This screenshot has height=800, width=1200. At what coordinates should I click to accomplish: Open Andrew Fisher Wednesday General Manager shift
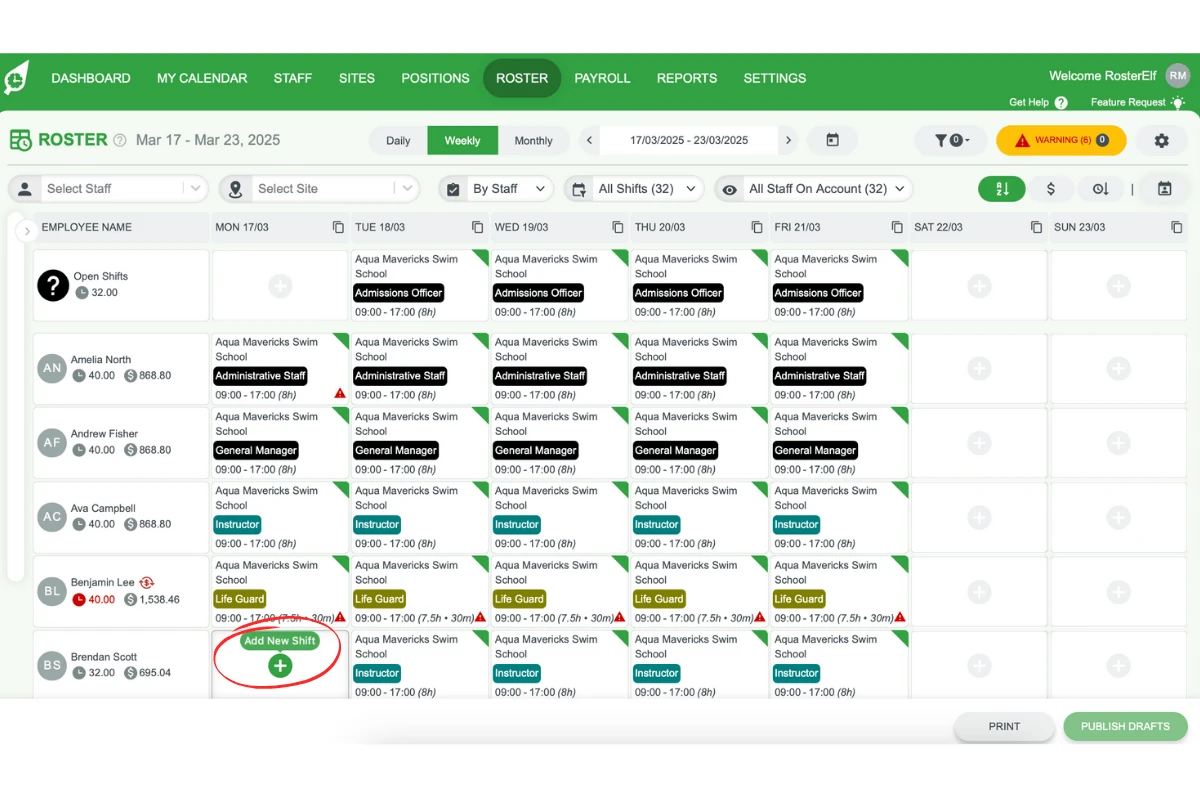pyautogui.click(x=559, y=443)
